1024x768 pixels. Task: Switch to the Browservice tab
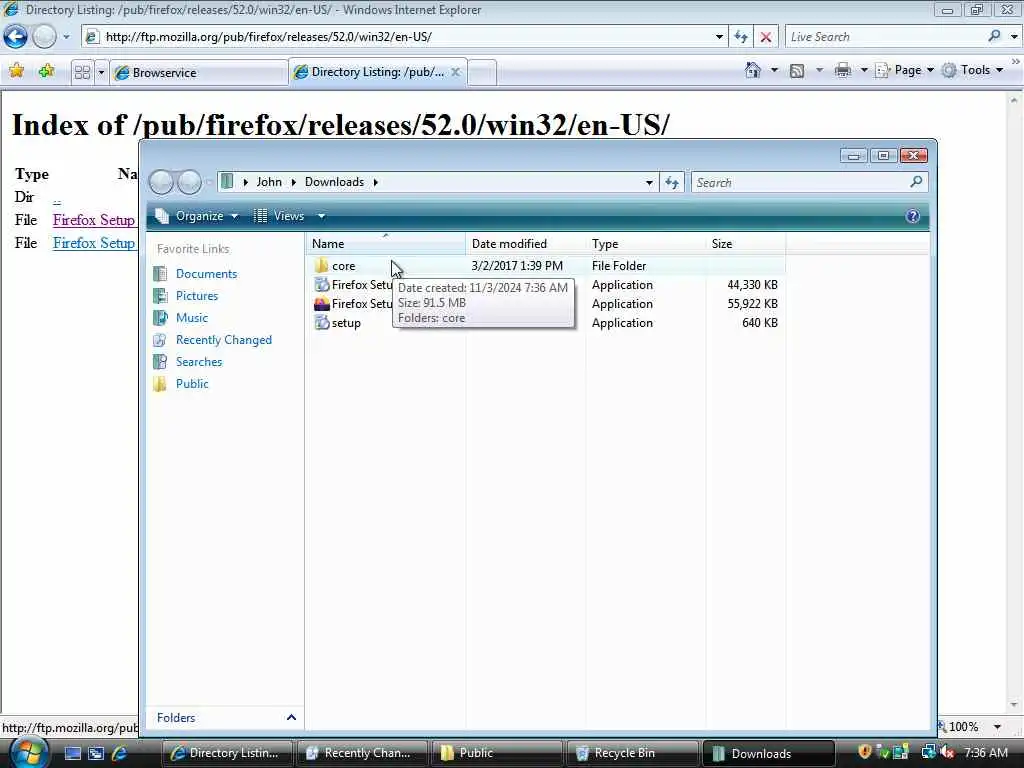point(199,72)
